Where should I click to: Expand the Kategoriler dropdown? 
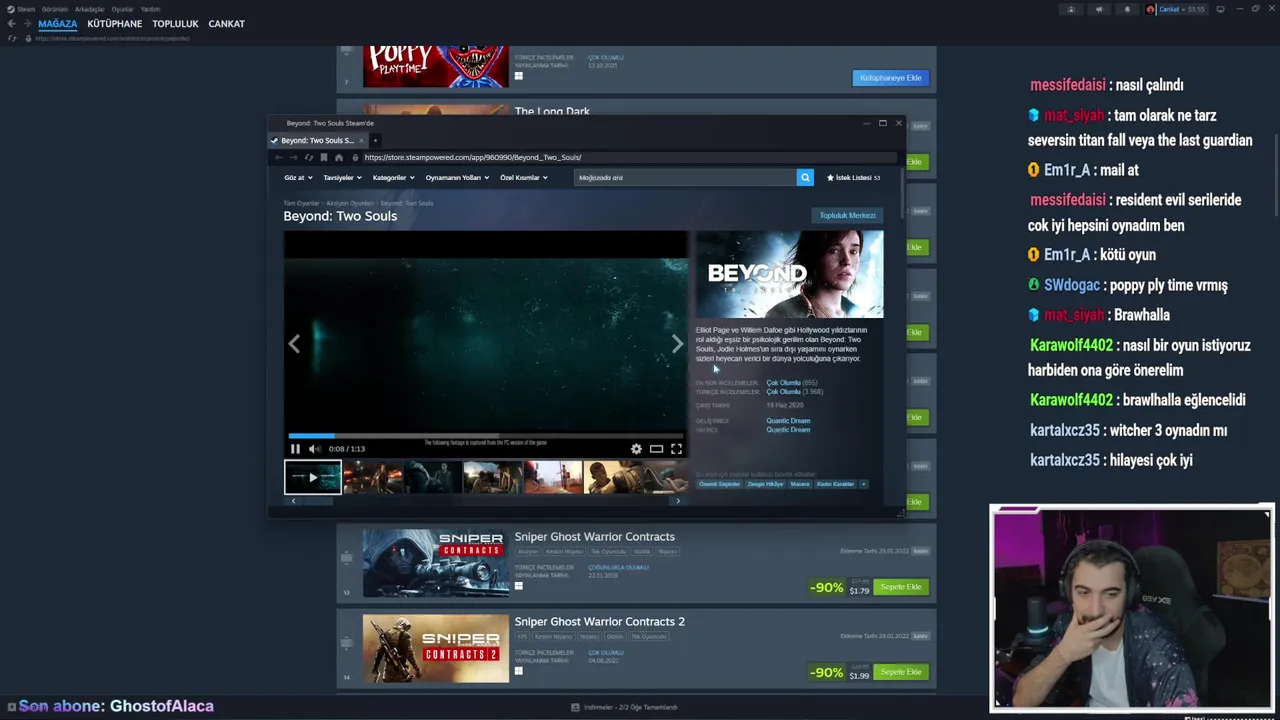coord(393,177)
